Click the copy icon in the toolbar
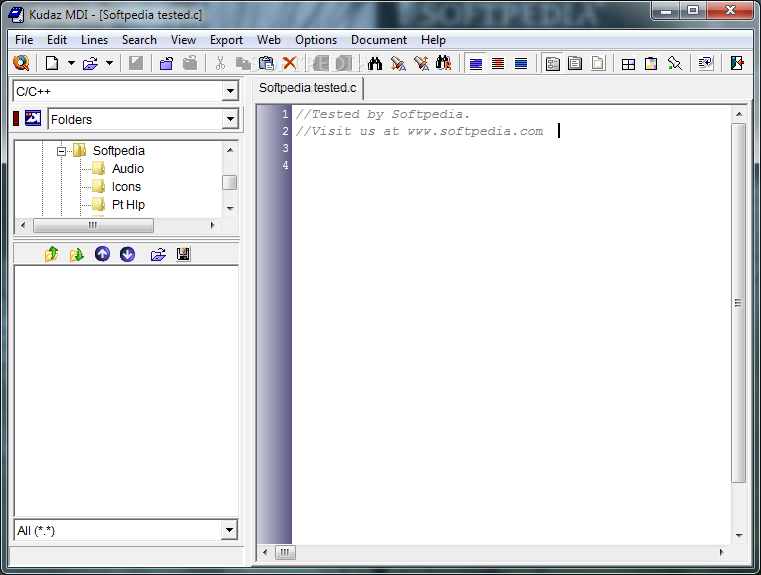 click(x=243, y=63)
